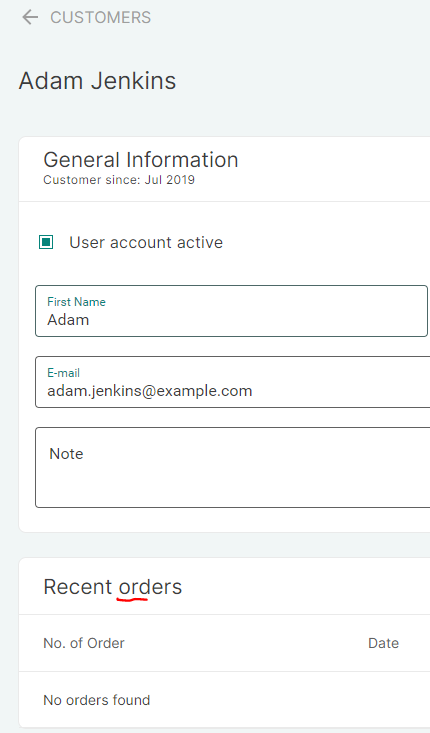The image size is (430, 733).
Task: Click the General Information card heading
Action: tap(141, 159)
